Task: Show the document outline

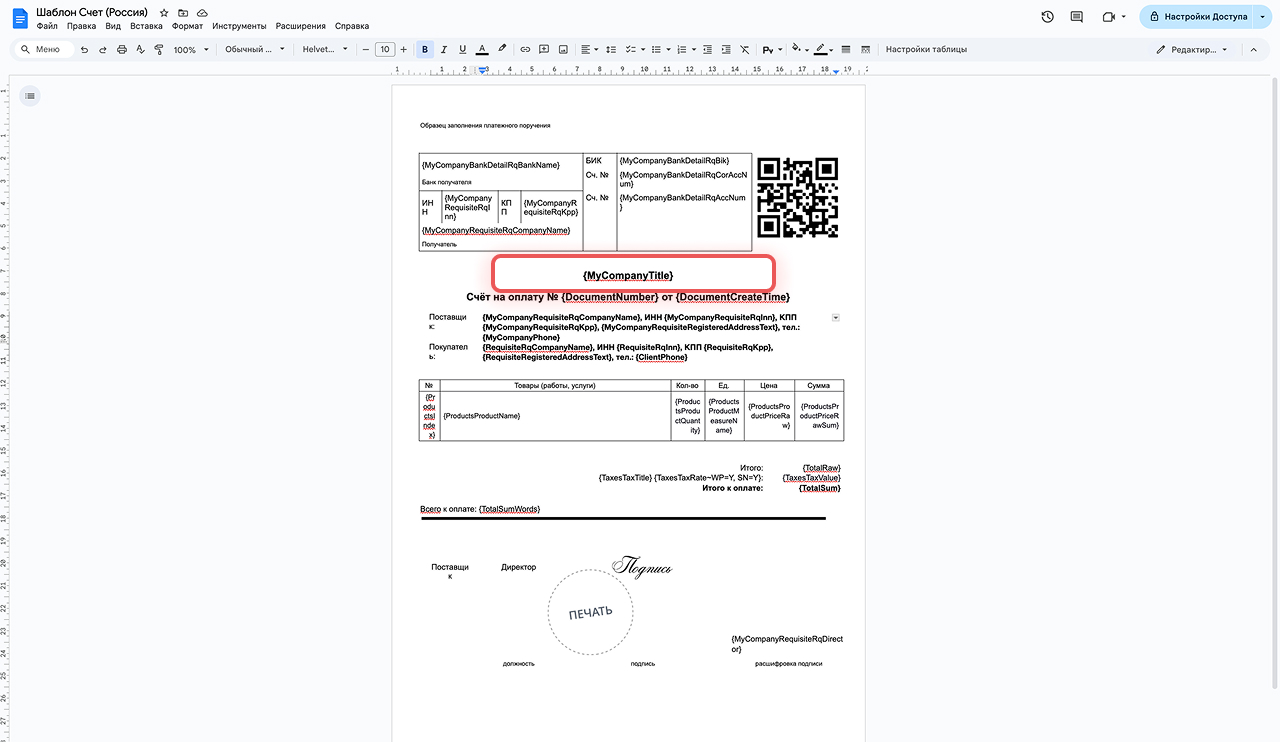Action: [x=30, y=96]
